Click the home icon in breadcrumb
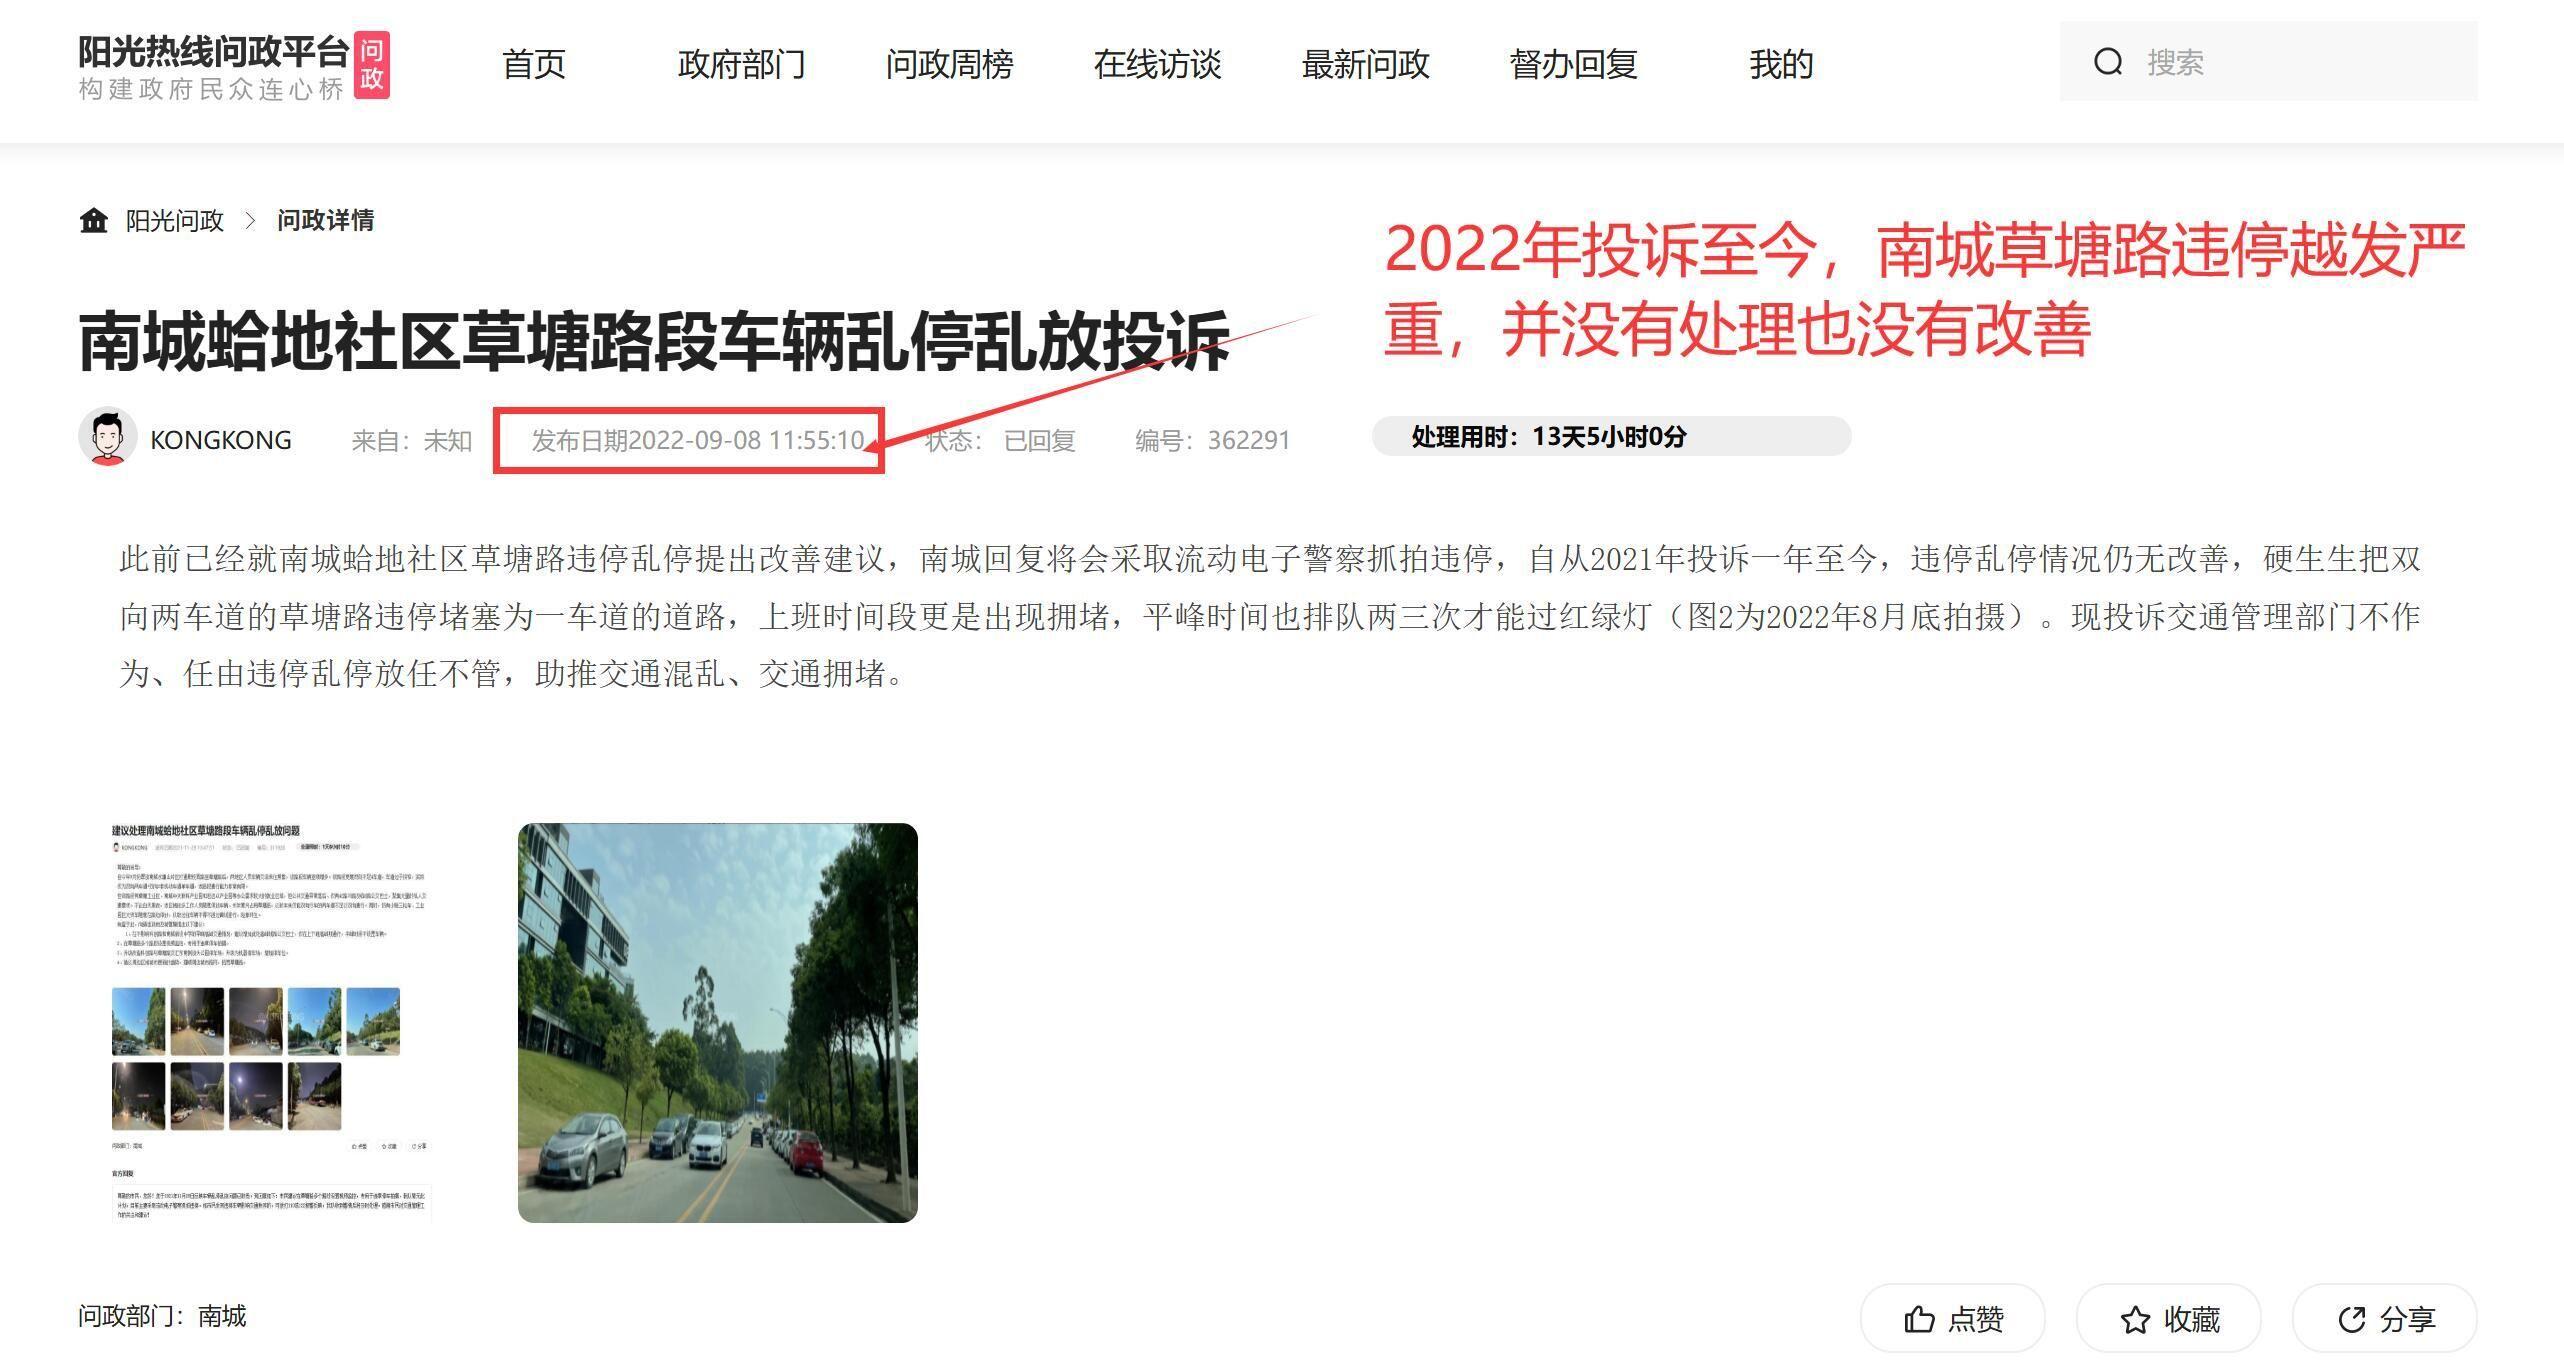 (x=94, y=220)
